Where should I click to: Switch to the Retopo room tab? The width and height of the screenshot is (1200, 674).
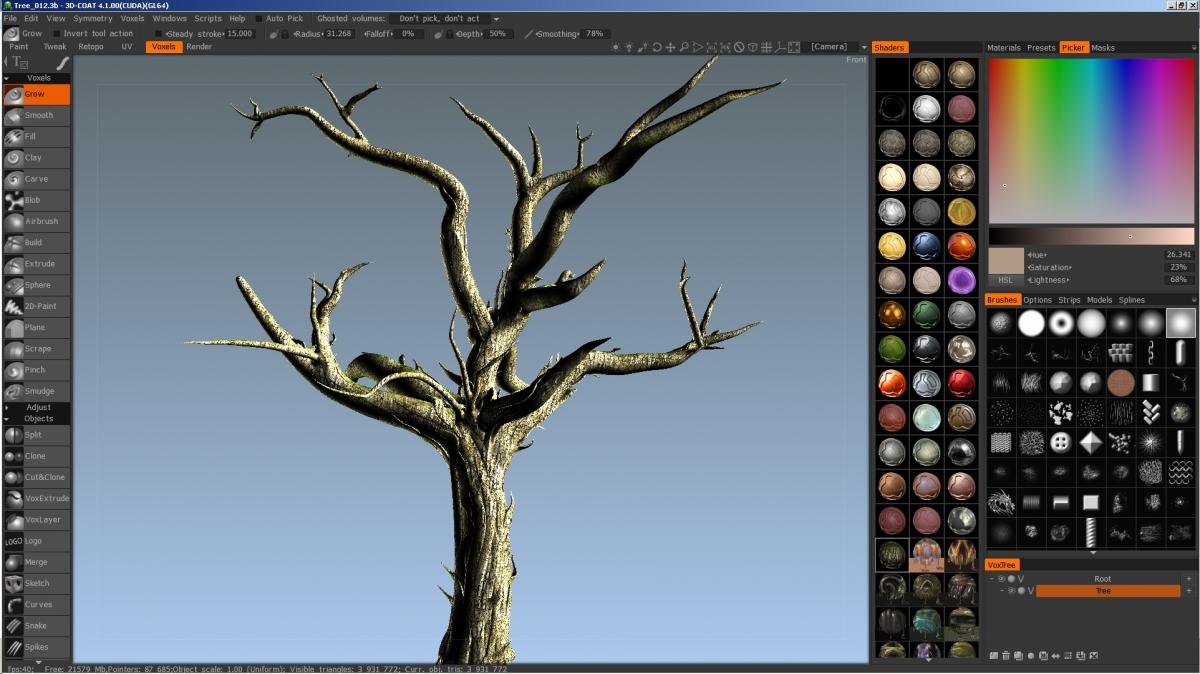(90, 47)
